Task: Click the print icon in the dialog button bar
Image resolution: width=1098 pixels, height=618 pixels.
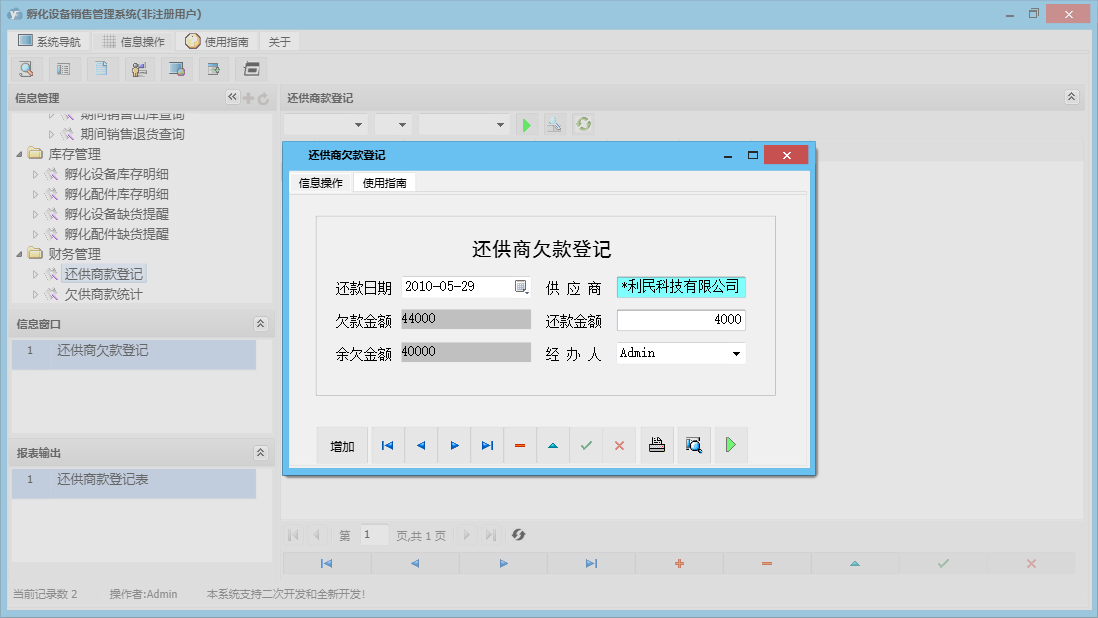Action: coord(656,445)
